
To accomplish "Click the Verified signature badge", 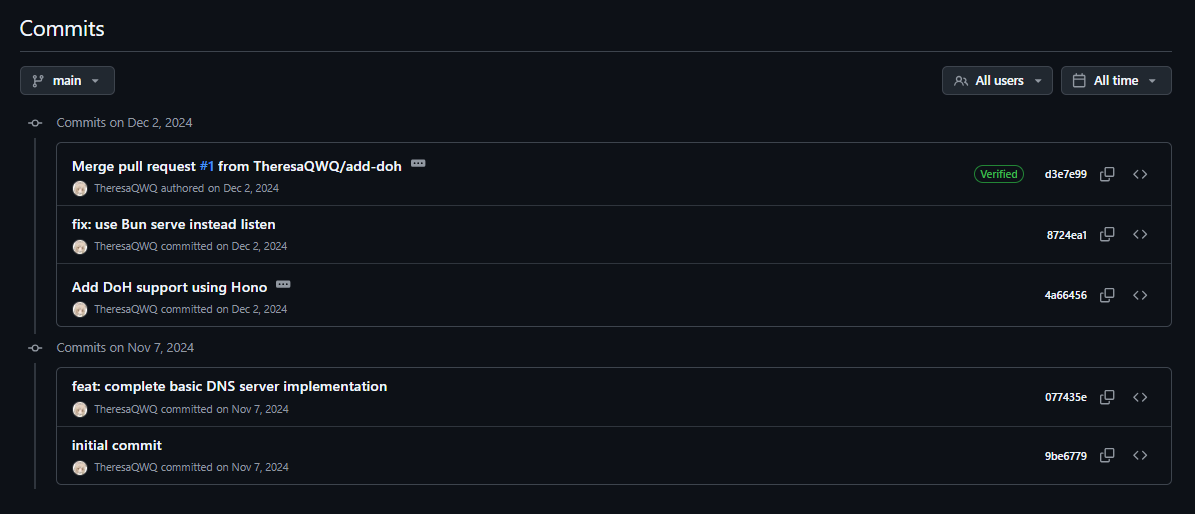I will (998, 174).
